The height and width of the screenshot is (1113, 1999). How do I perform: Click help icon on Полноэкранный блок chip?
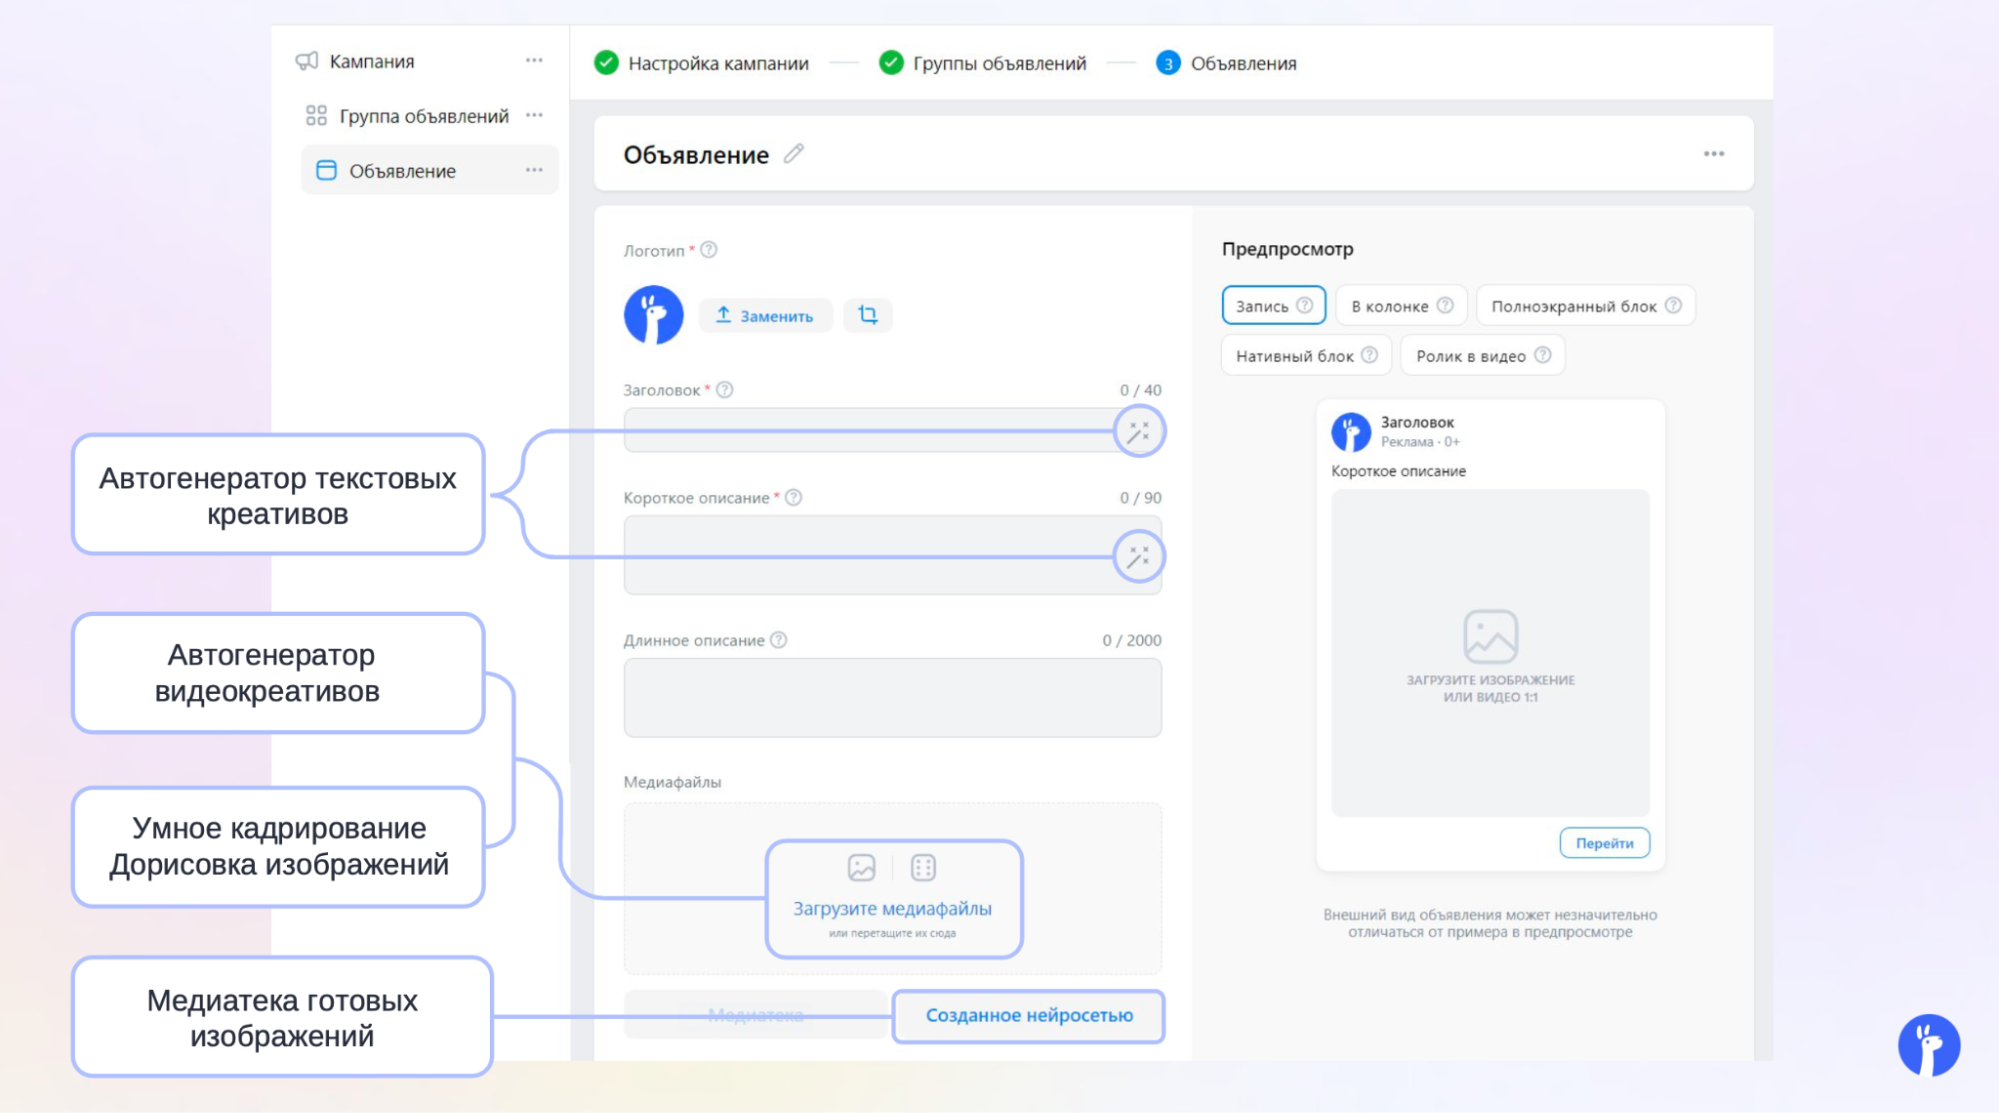pyautogui.click(x=1673, y=305)
